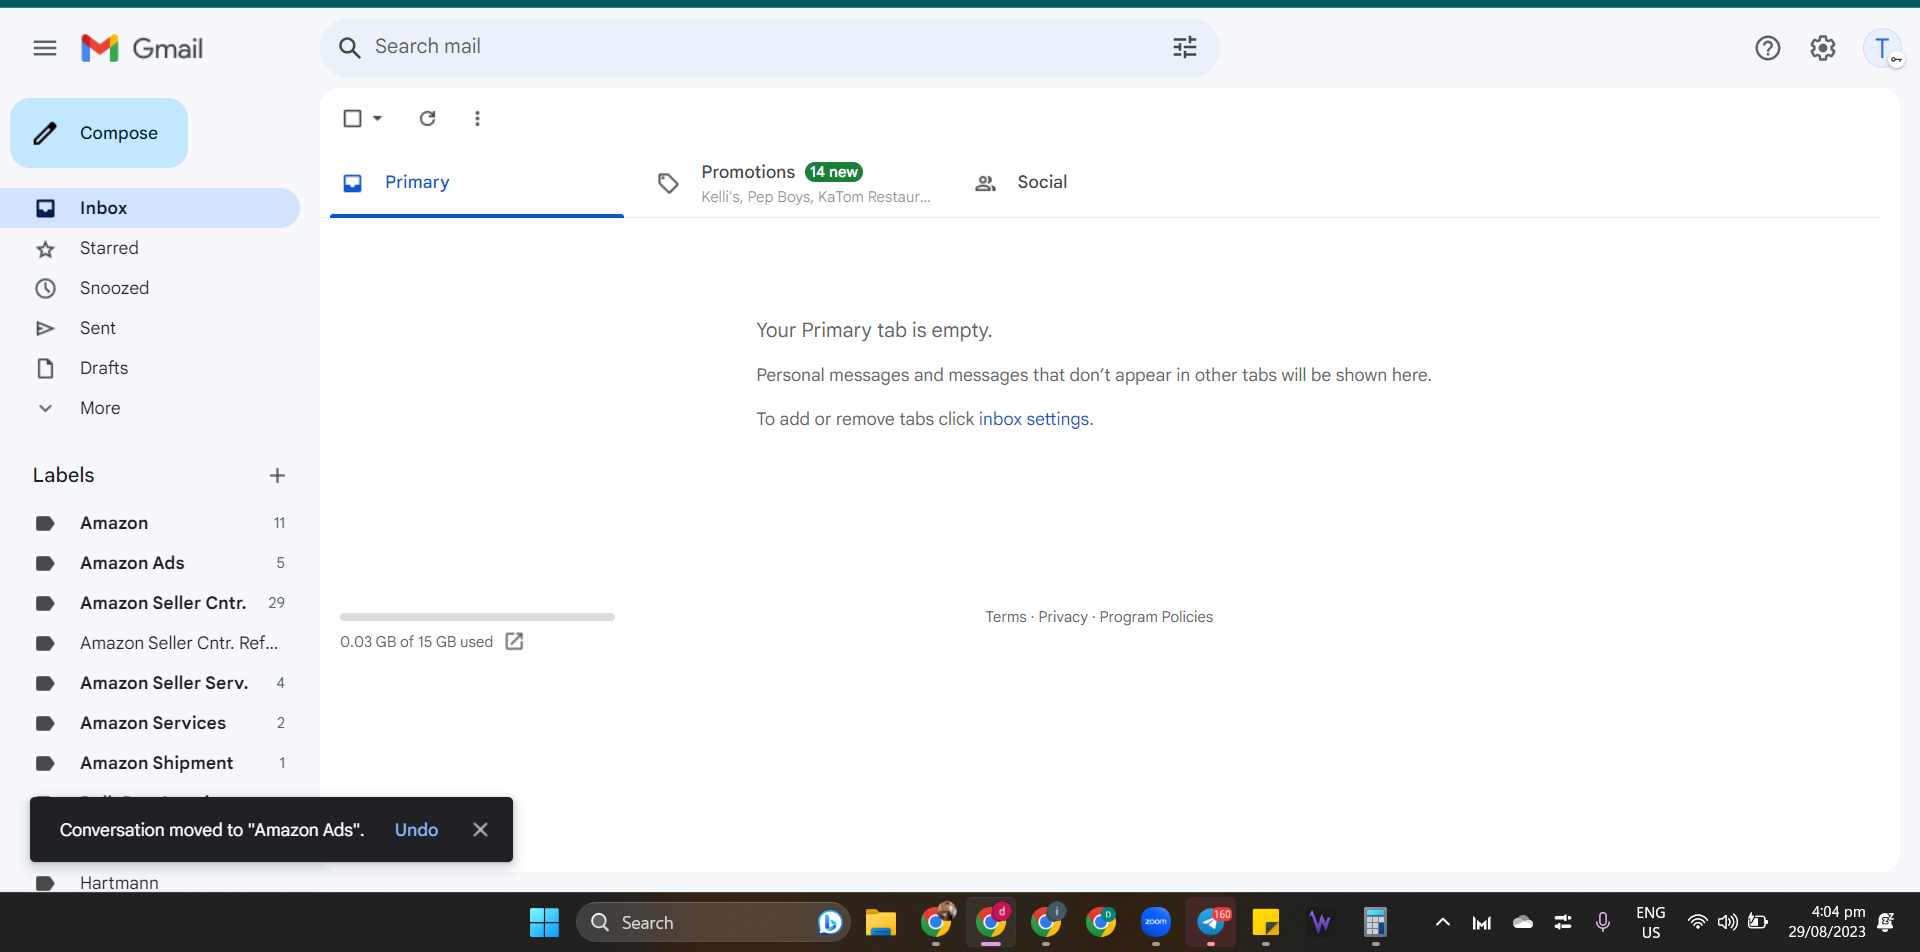Image resolution: width=1920 pixels, height=952 pixels.
Task: Open the Amazon Seller Cntr. label
Action: [150, 603]
